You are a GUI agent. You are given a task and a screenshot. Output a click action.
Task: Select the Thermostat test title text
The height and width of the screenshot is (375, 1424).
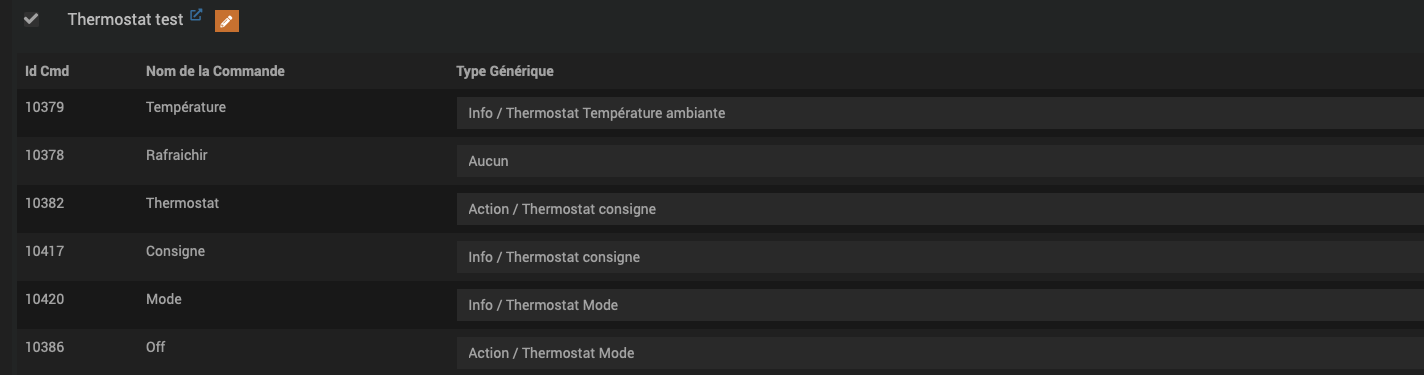pyautogui.click(x=125, y=20)
